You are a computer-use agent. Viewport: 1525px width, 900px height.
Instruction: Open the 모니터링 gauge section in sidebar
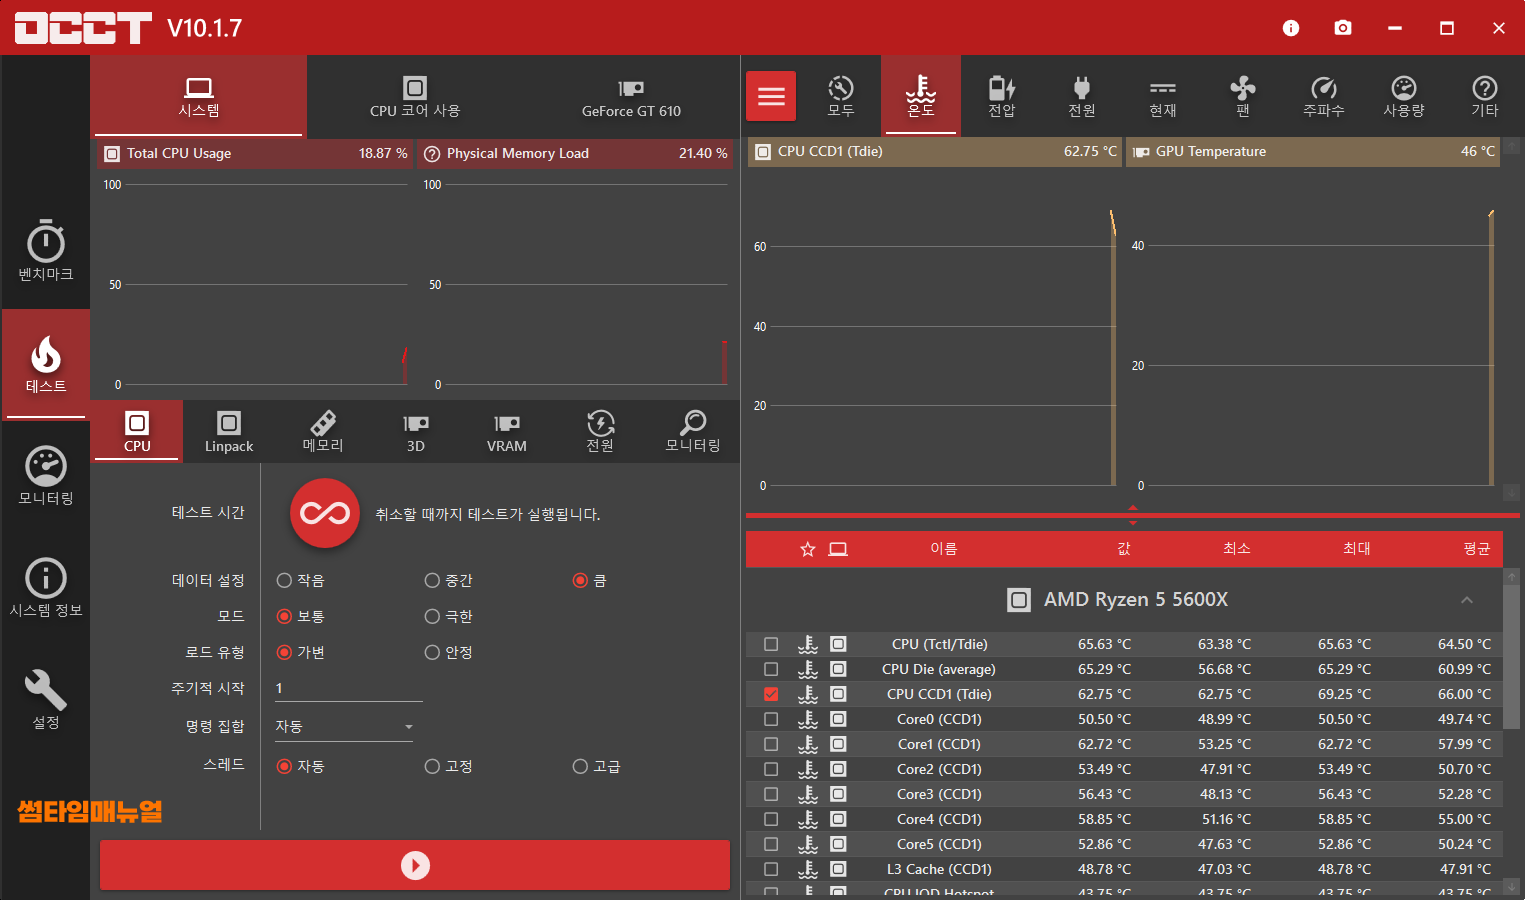[46, 476]
